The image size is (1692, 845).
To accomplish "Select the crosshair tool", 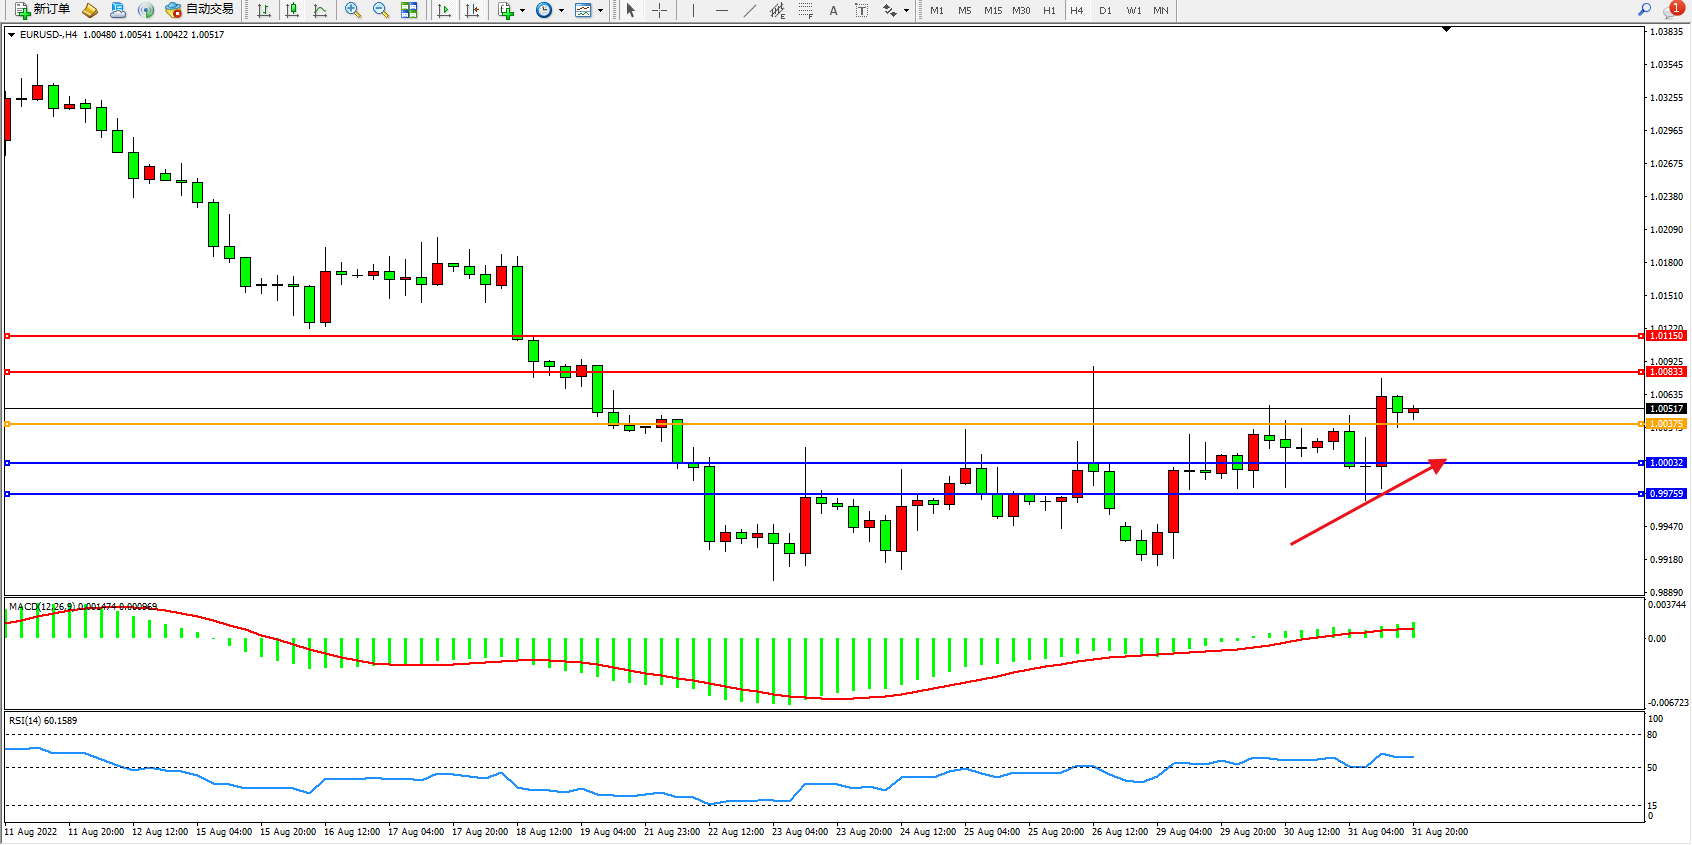I will tap(660, 10).
